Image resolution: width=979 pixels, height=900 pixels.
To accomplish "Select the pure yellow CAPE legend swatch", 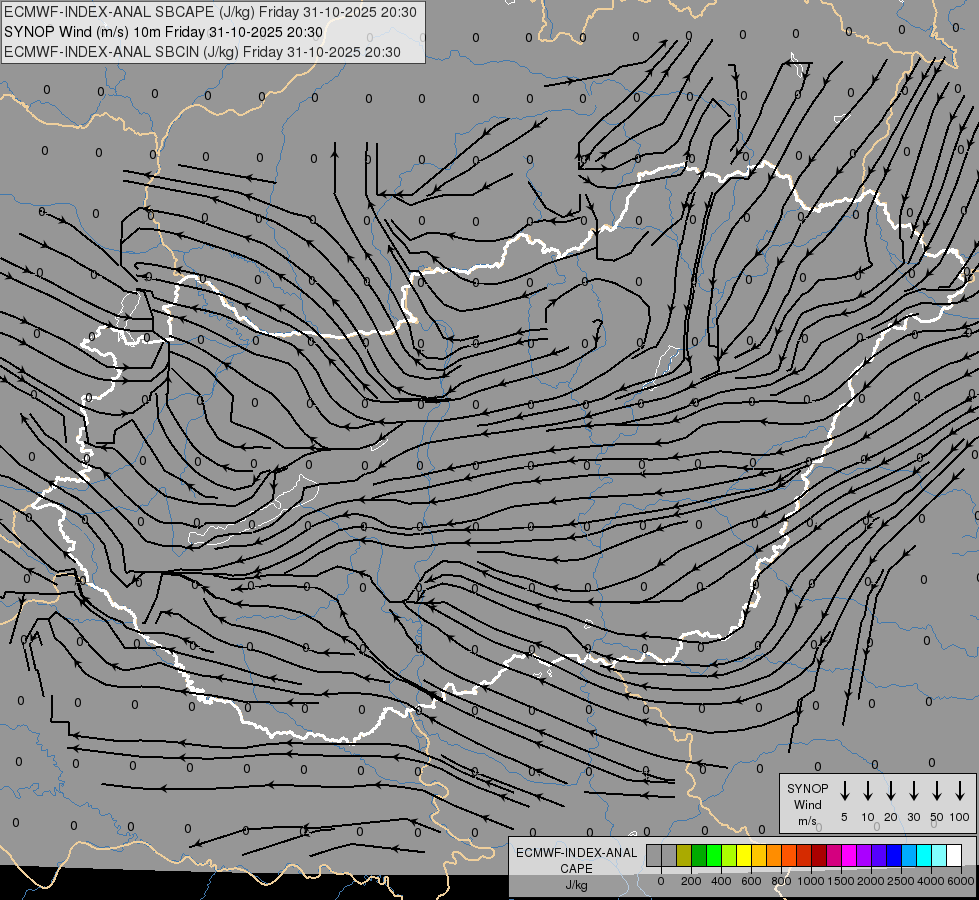I will click(744, 855).
